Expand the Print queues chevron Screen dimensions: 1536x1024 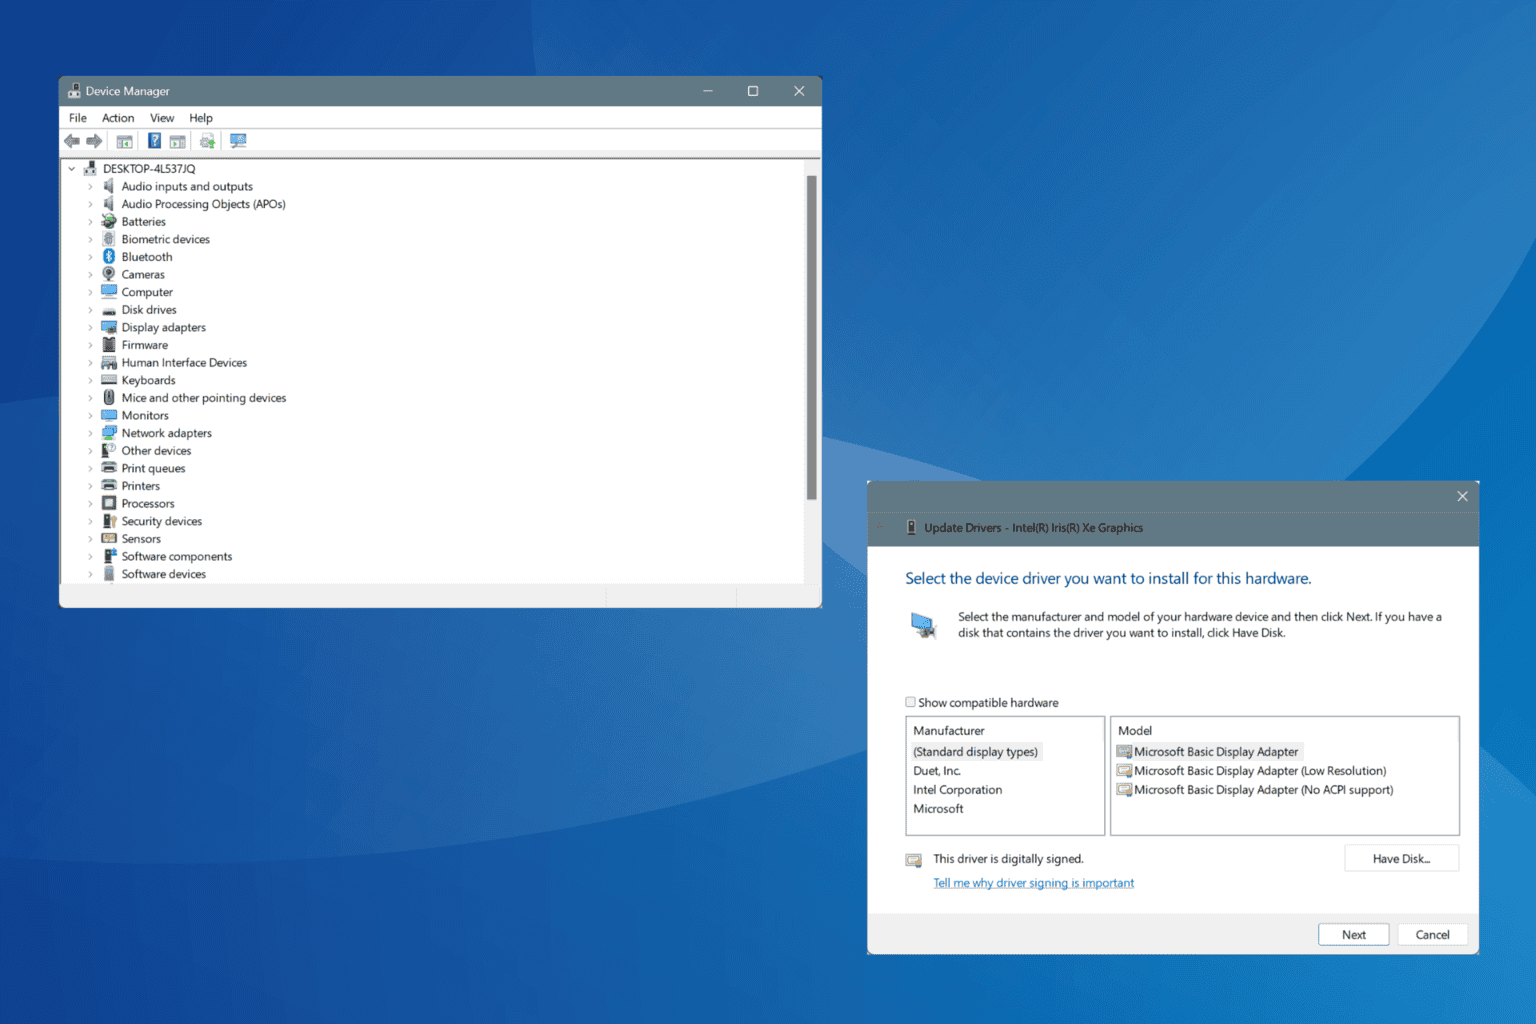(x=90, y=469)
